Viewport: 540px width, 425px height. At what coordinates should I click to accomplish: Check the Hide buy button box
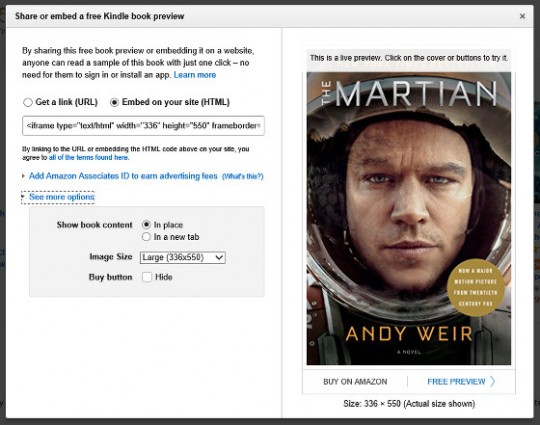pos(147,277)
